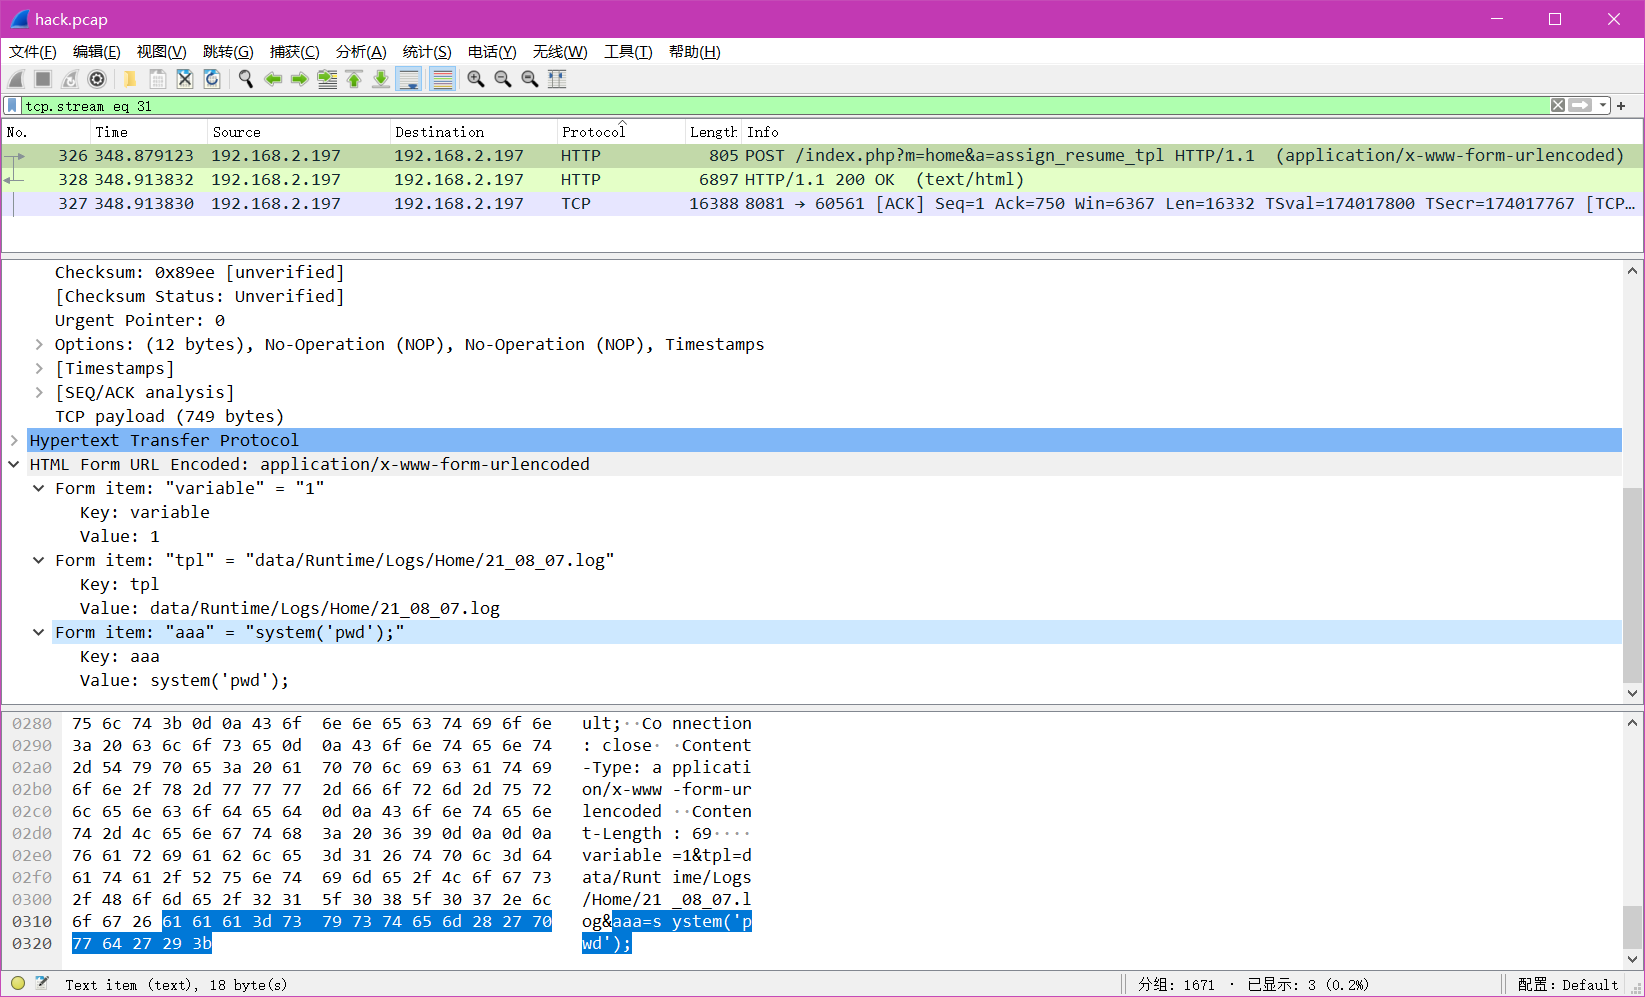Sort packets by Destination column header
Viewport: 1645px width, 997px height.
pyautogui.click(x=473, y=132)
